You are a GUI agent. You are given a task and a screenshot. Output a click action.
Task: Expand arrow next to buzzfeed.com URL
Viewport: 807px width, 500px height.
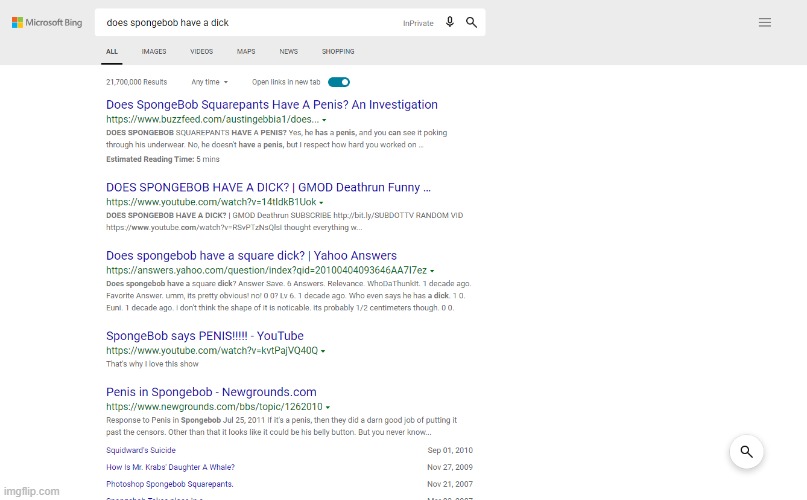pyautogui.click(x=324, y=120)
